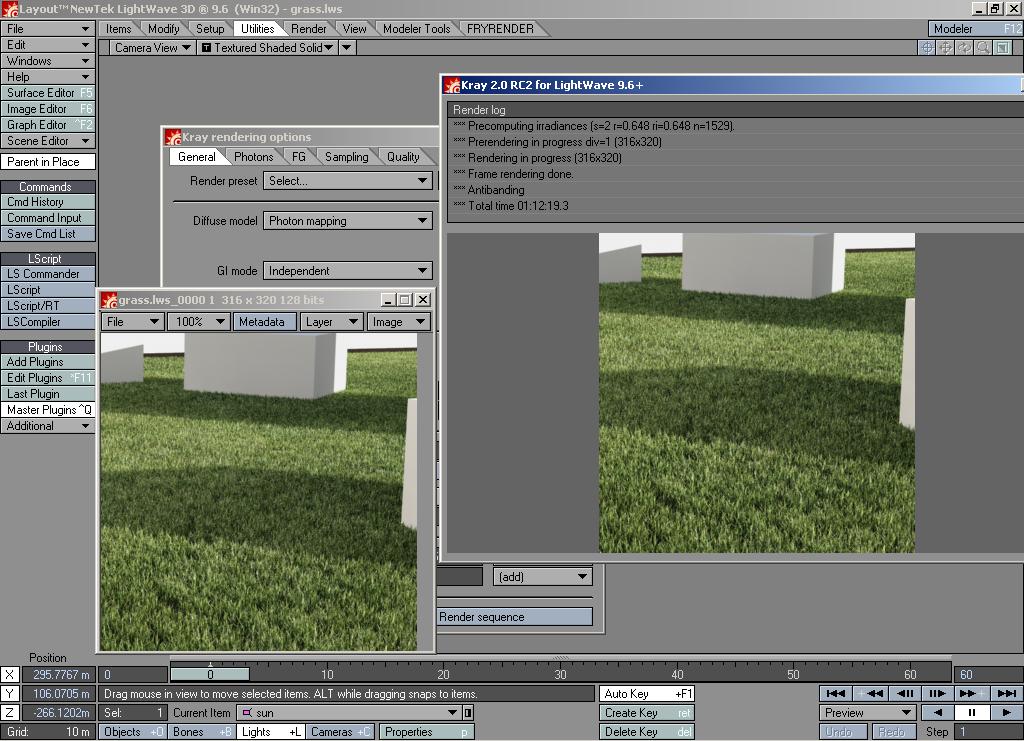
Task: Toggle Parent in Place option
Action: pos(48,161)
